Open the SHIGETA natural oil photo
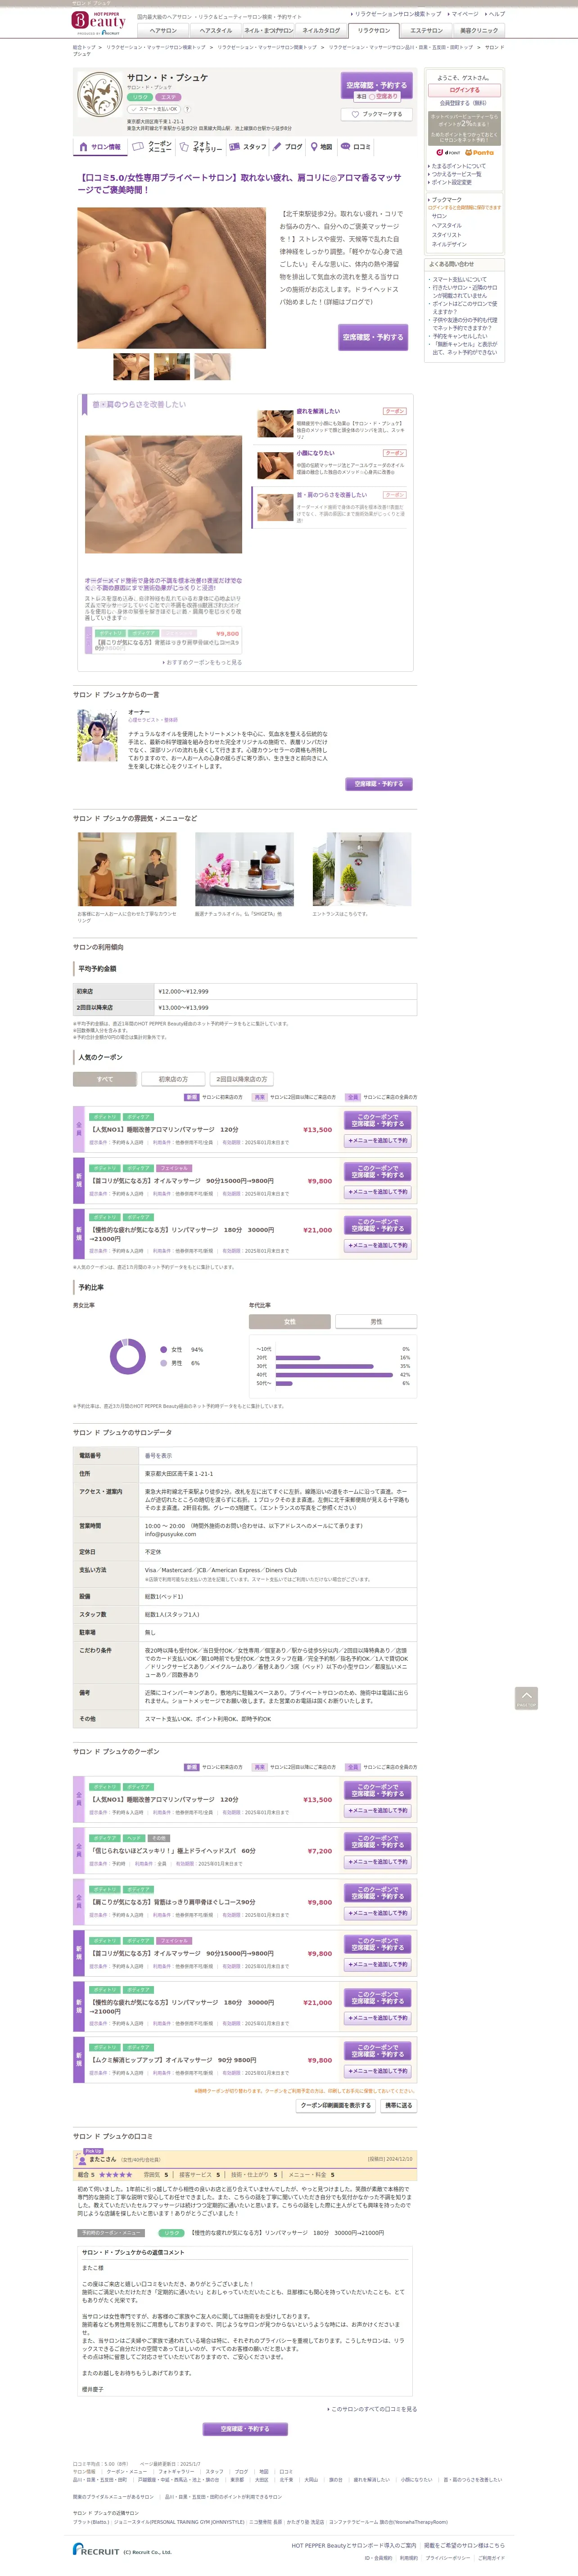The height and width of the screenshot is (2576, 578). [244, 869]
